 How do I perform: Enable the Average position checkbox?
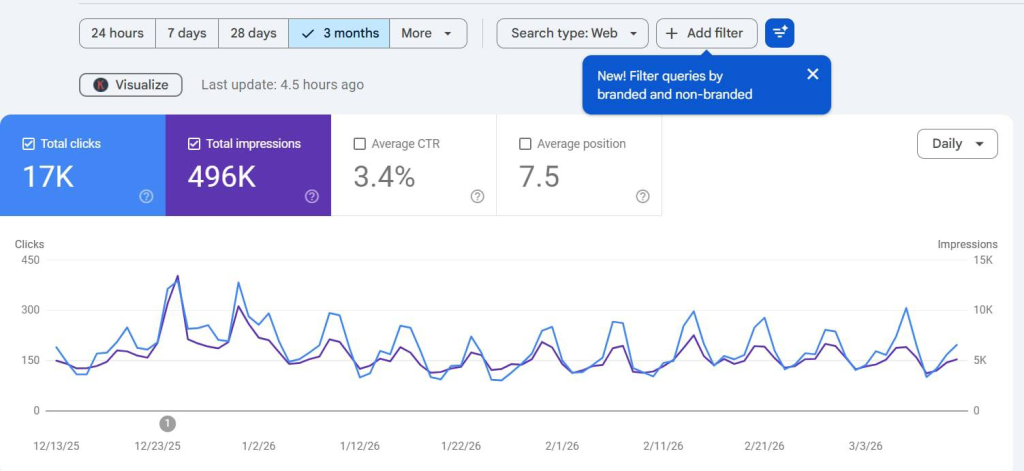525,144
